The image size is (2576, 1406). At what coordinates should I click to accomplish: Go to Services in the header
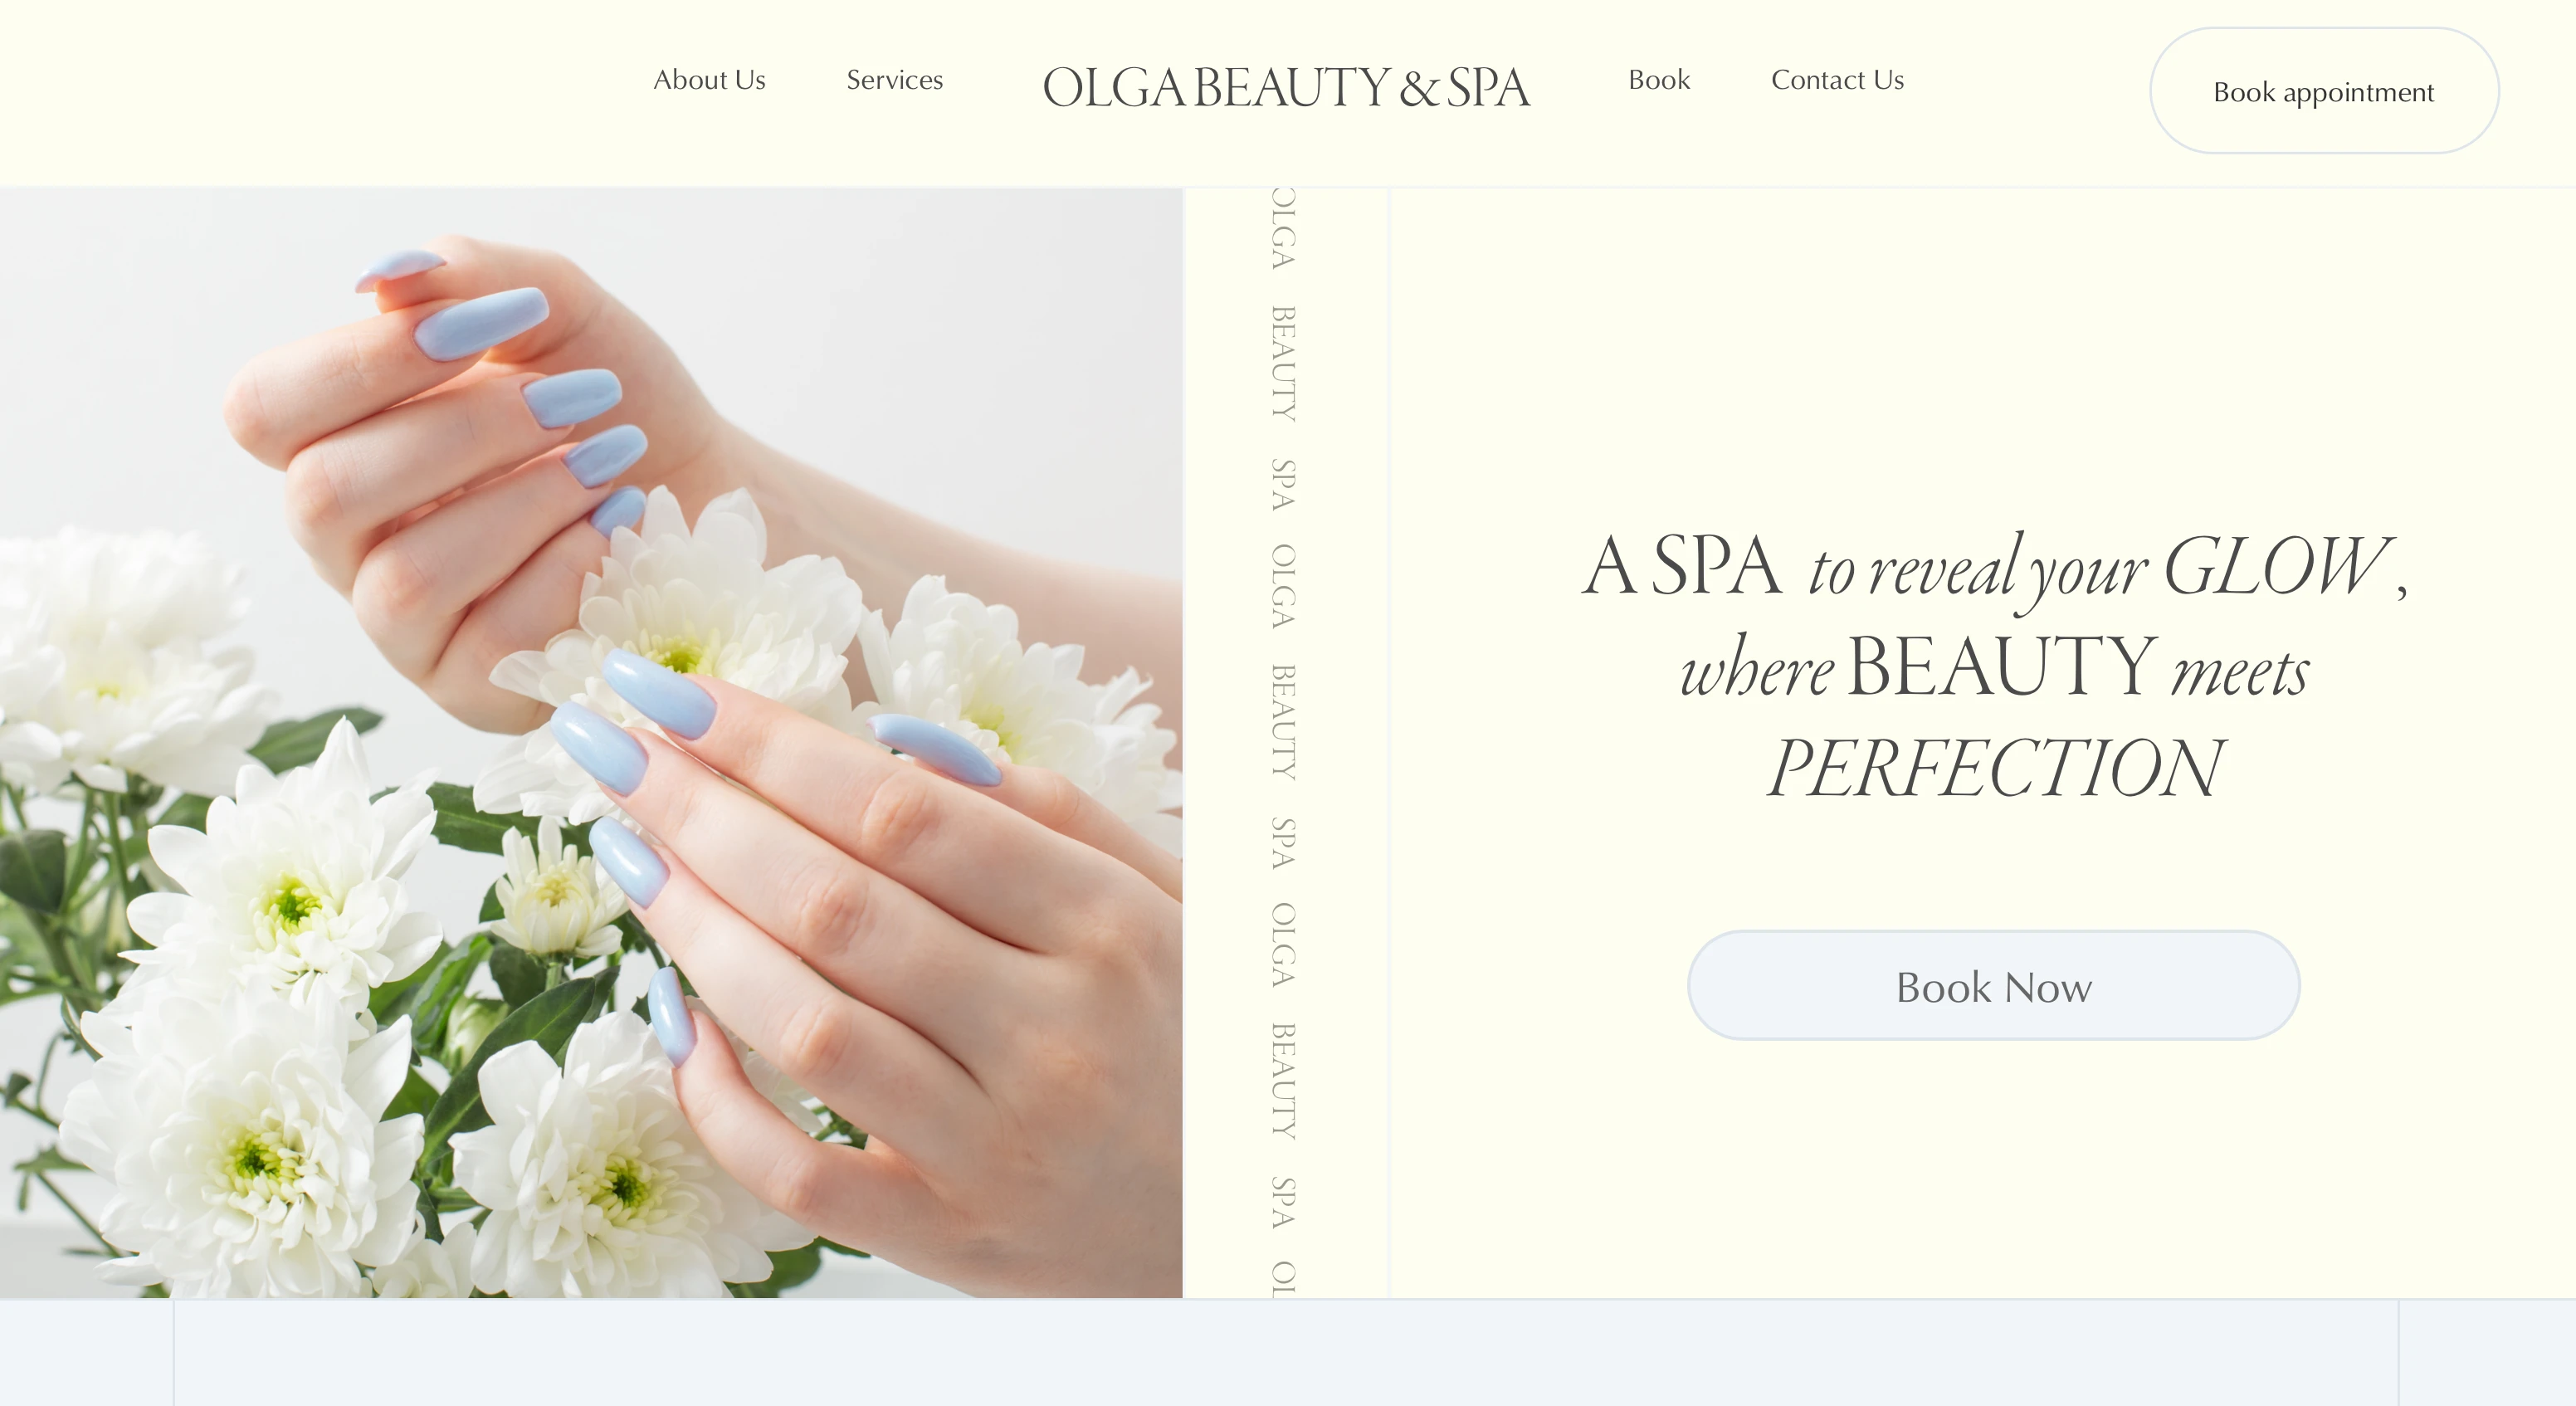coord(894,80)
